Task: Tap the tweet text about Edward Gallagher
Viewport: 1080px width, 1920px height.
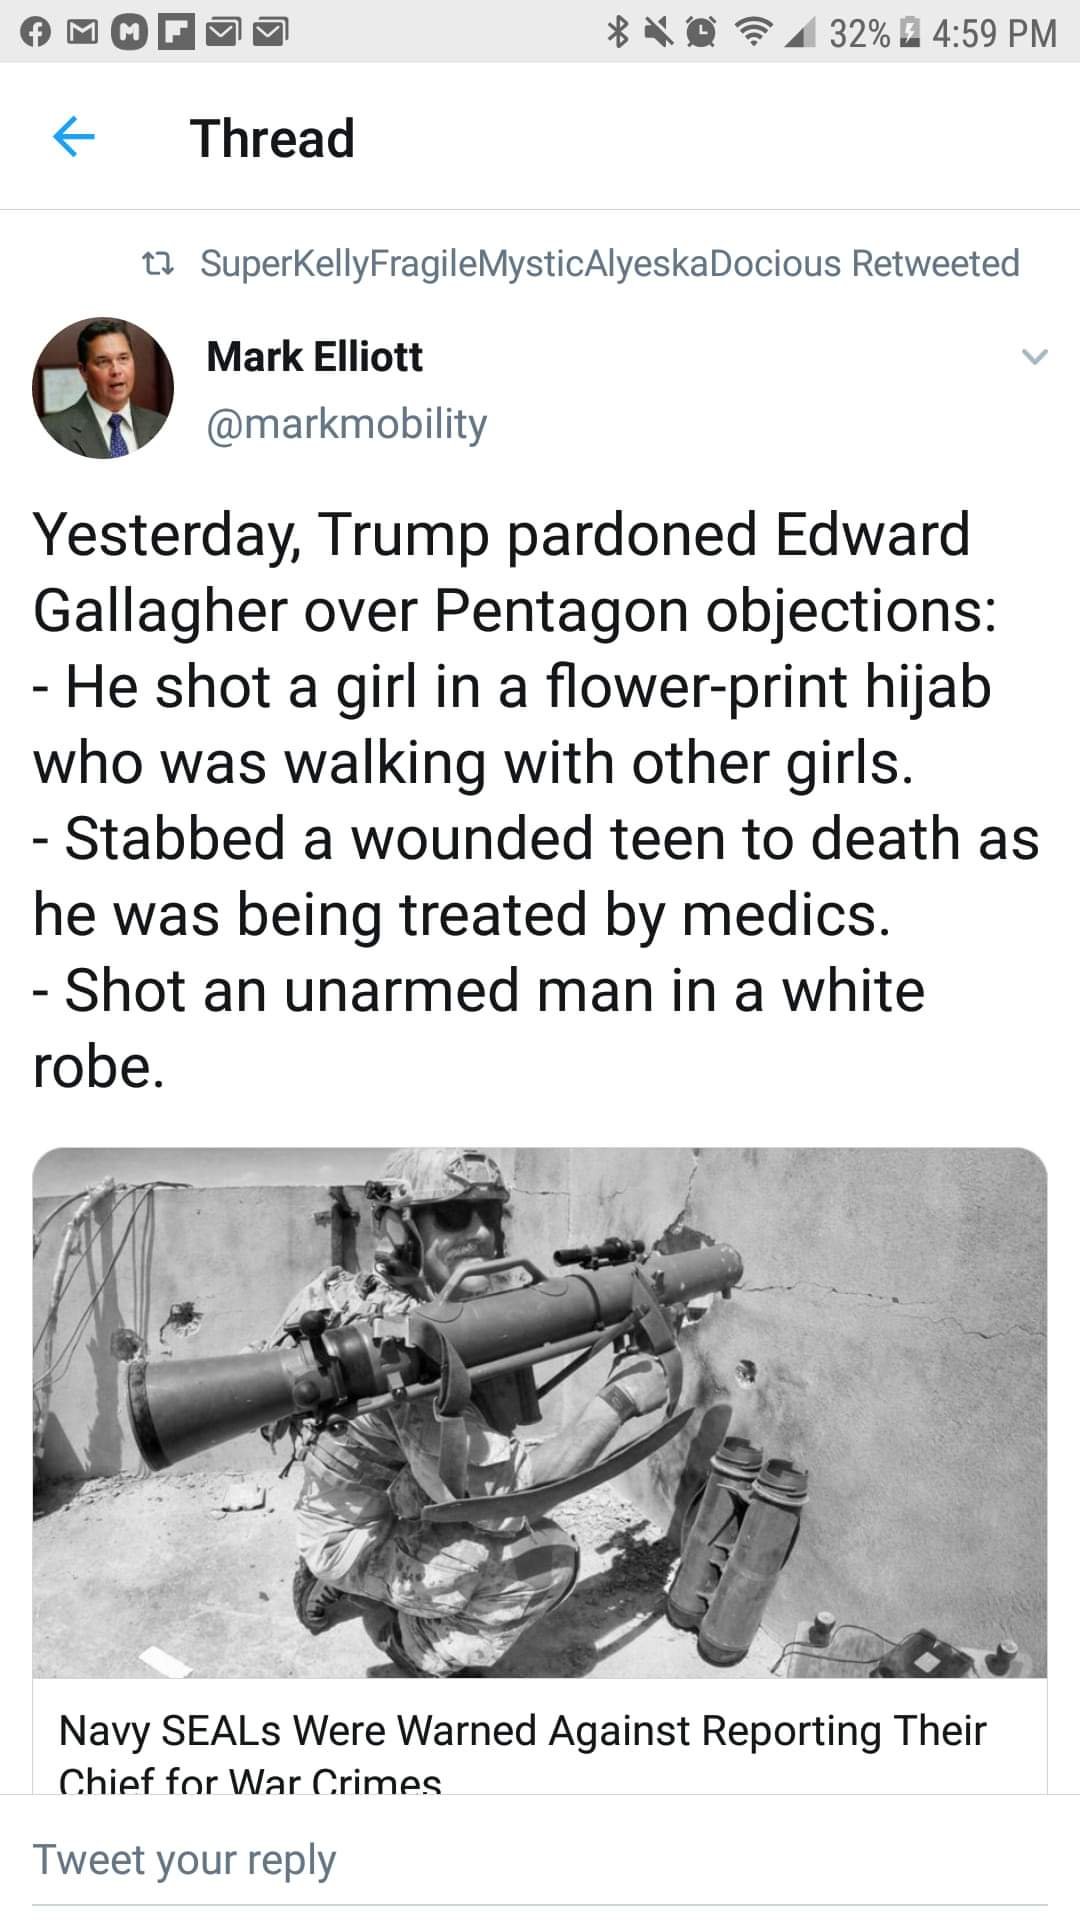Action: coord(536,800)
